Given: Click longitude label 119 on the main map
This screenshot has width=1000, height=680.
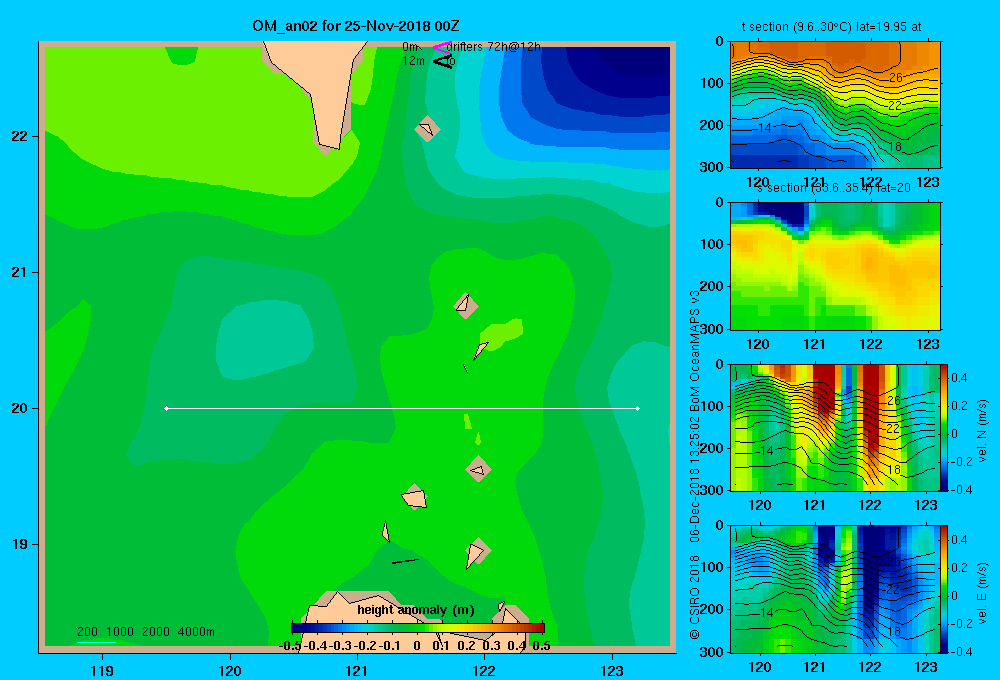Looking at the screenshot, I should pos(102,670).
